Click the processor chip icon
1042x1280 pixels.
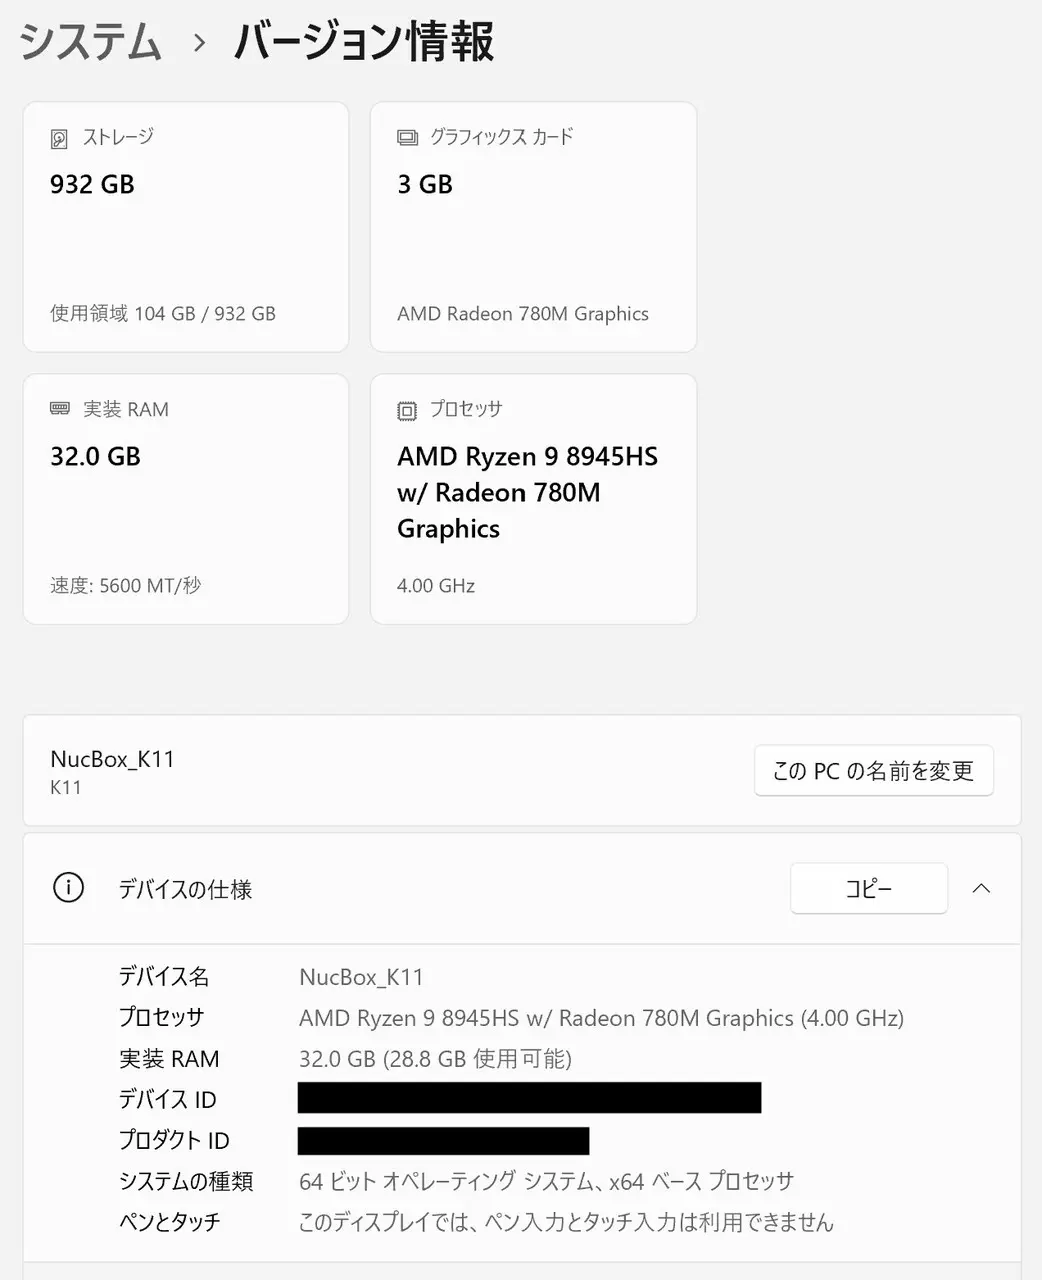(x=407, y=410)
